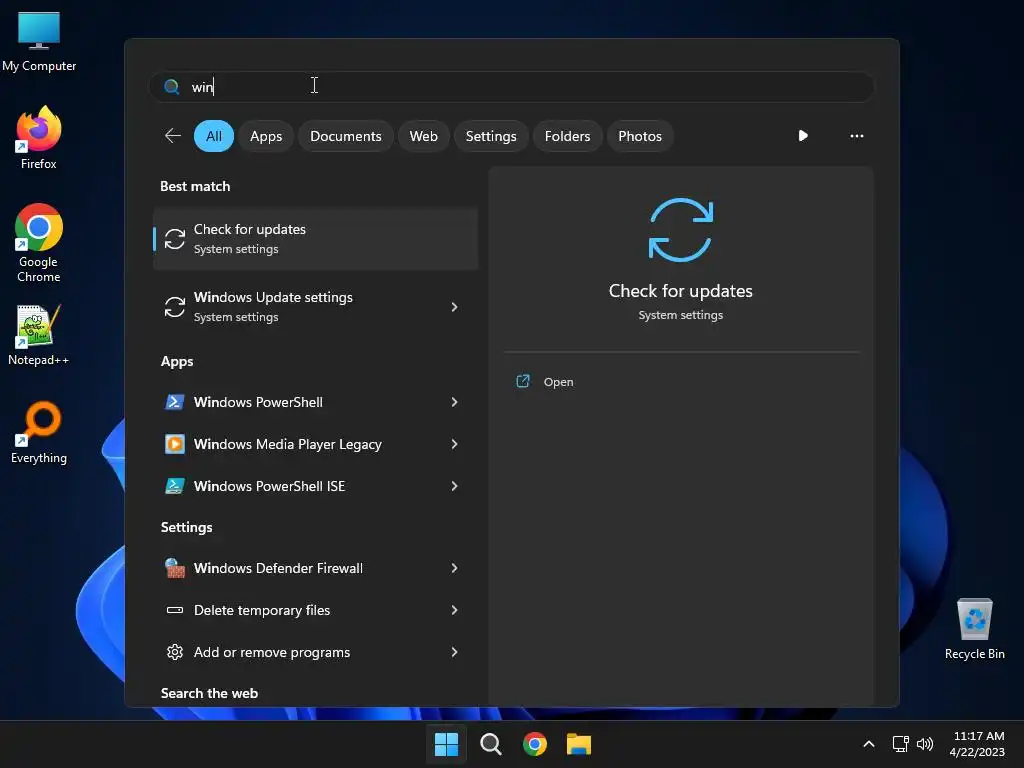
Task: Switch to the Web filter
Action: tap(423, 136)
